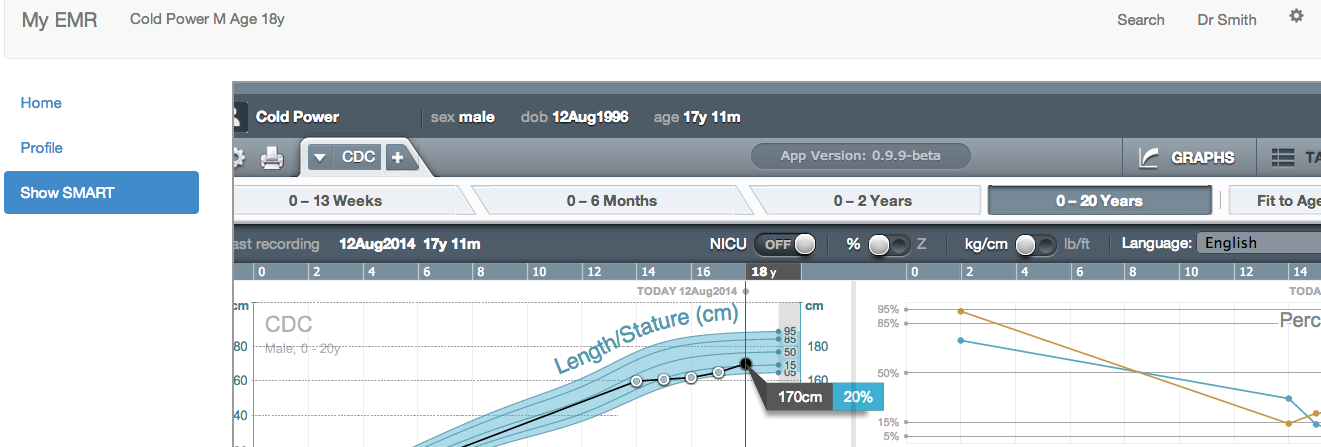
Task: Click the plus icon next to CDC
Action: point(396,157)
